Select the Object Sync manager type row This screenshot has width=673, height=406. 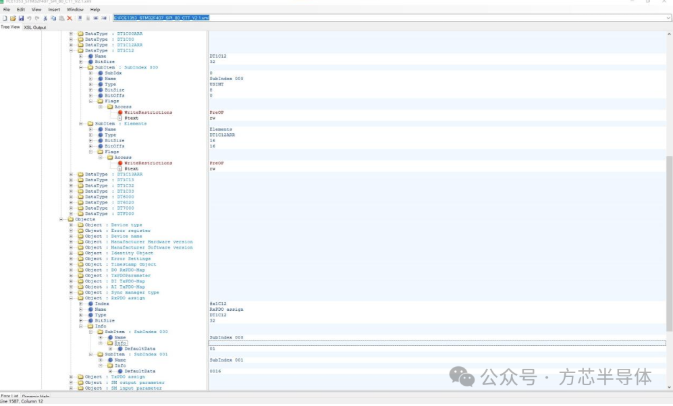(x=122, y=293)
